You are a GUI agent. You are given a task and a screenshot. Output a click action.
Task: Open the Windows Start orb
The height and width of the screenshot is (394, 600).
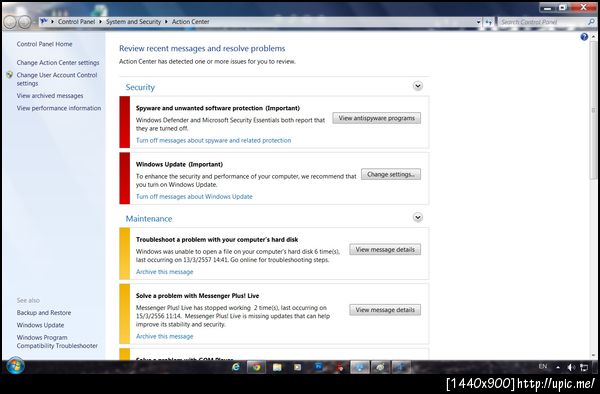(15, 366)
